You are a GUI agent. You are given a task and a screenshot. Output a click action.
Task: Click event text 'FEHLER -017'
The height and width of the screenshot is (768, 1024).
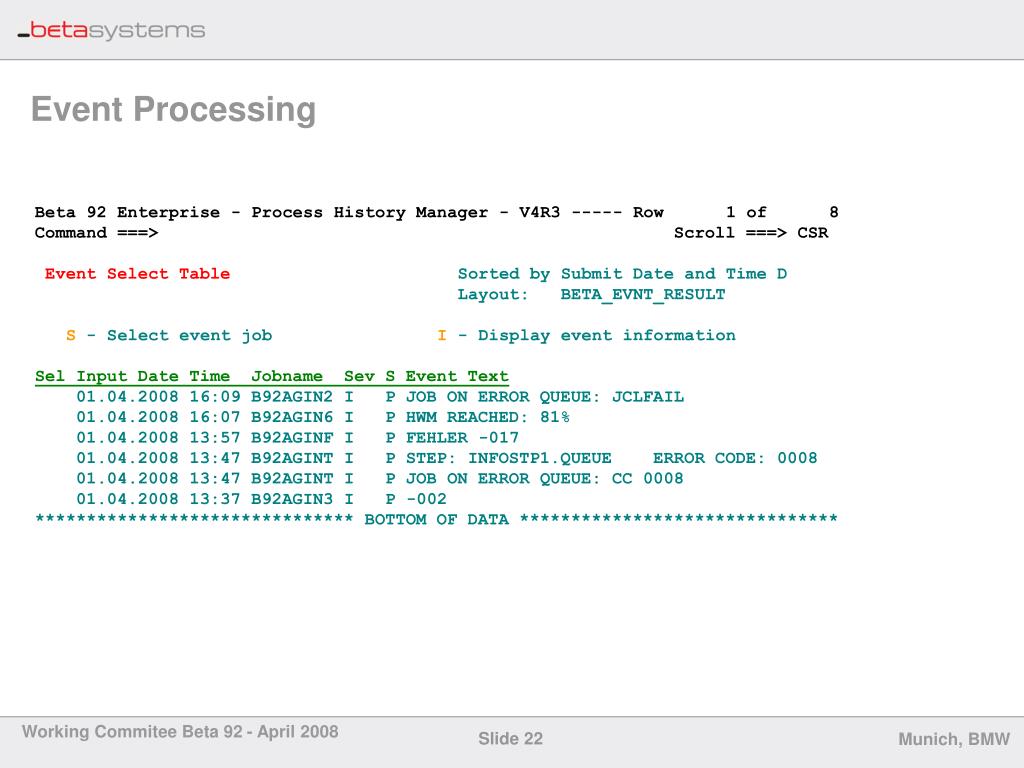click(x=462, y=438)
